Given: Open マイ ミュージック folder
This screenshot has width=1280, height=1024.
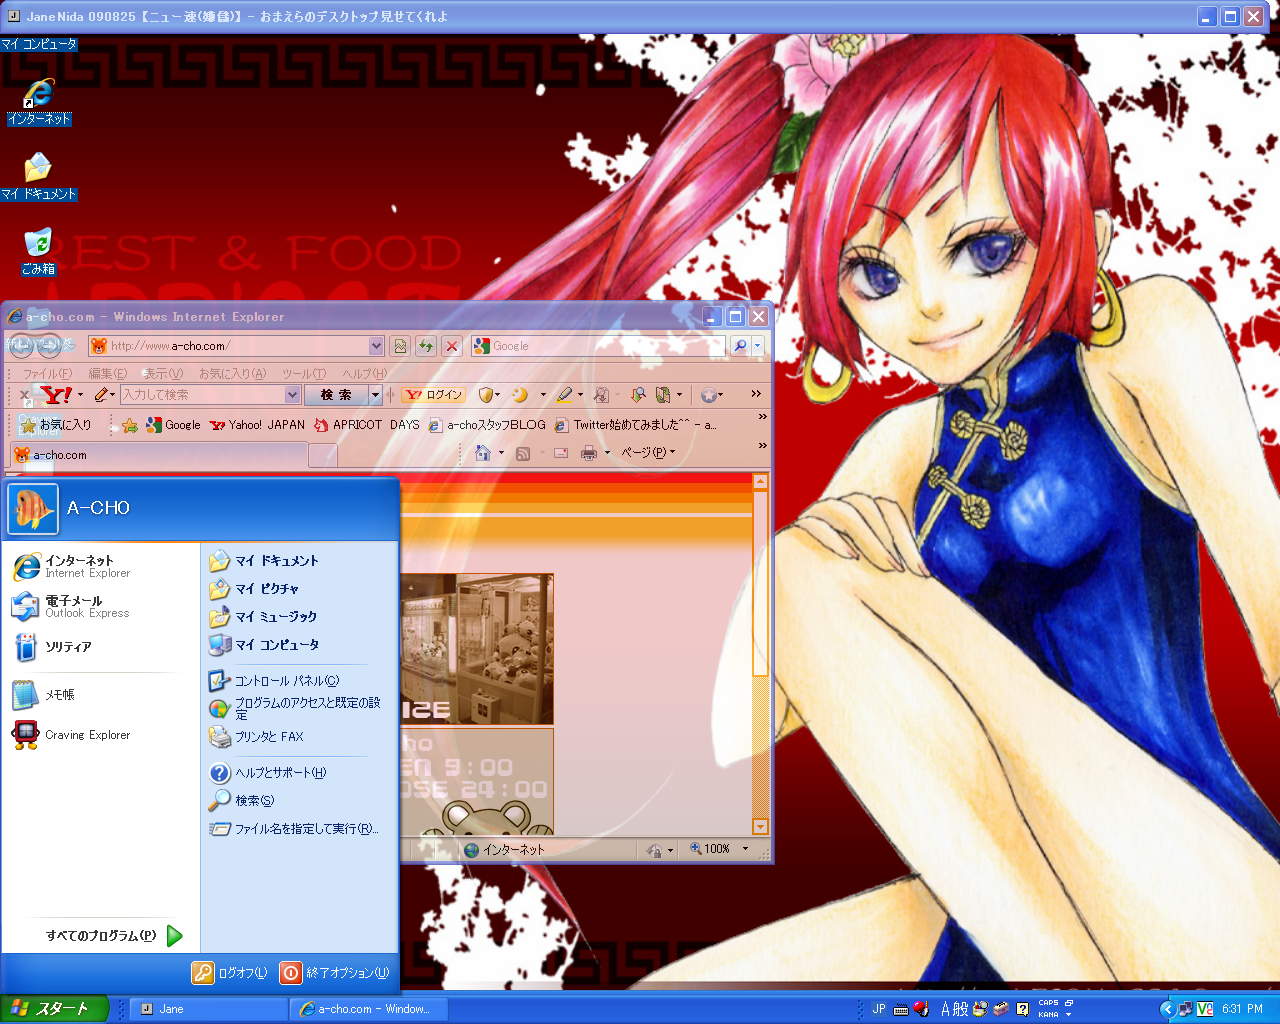Looking at the screenshot, I should click(263, 617).
